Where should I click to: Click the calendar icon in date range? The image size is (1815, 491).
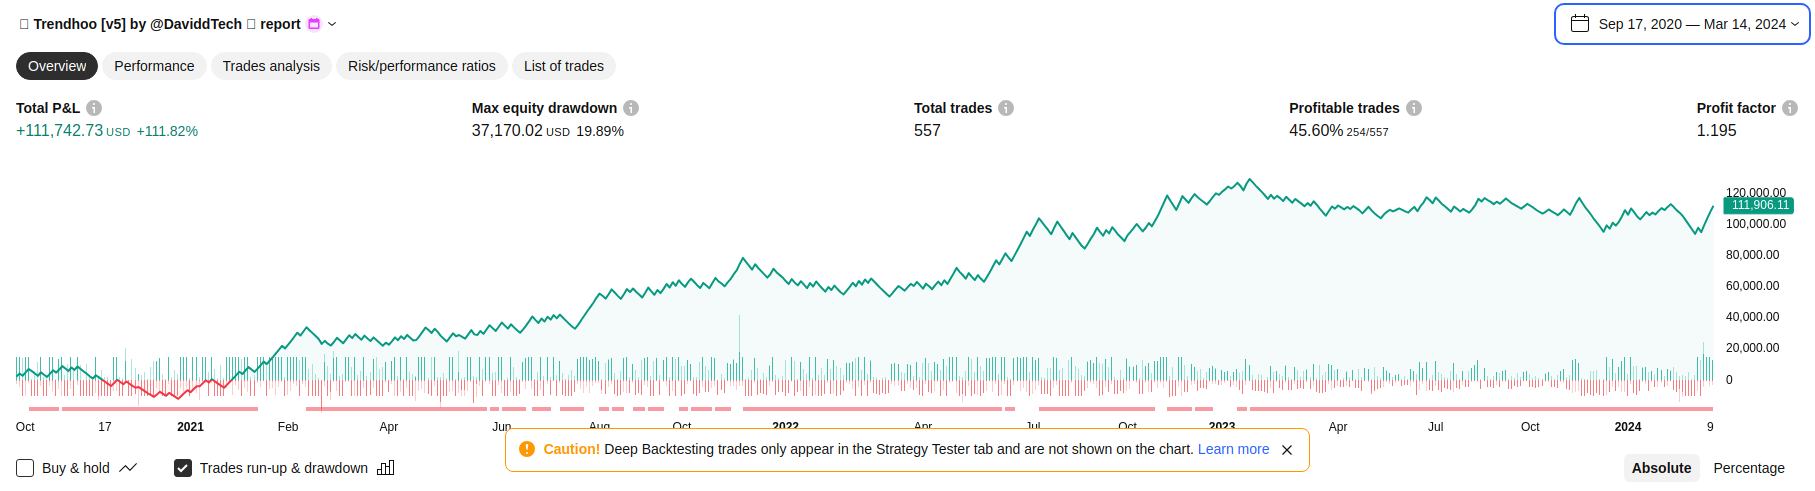click(x=1580, y=24)
